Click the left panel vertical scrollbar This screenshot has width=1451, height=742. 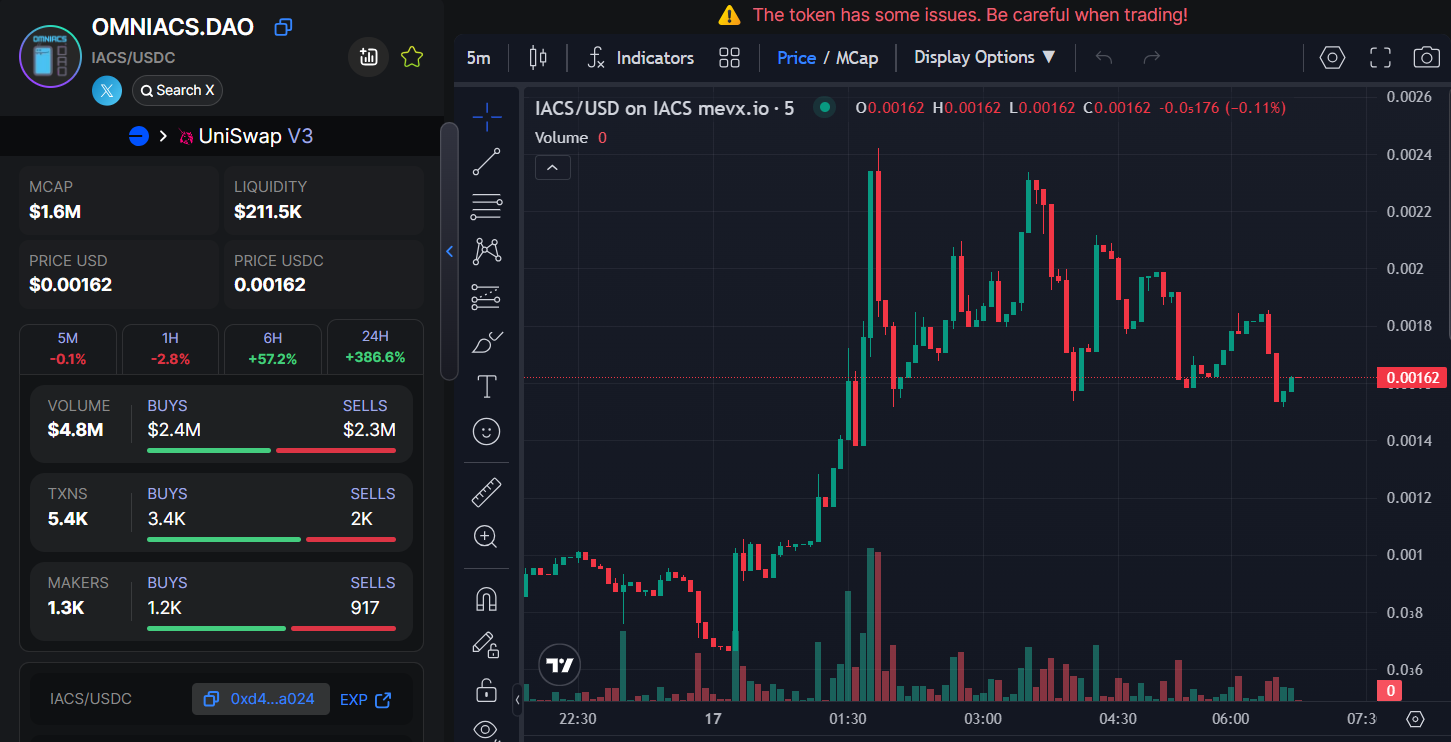[x=449, y=250]
